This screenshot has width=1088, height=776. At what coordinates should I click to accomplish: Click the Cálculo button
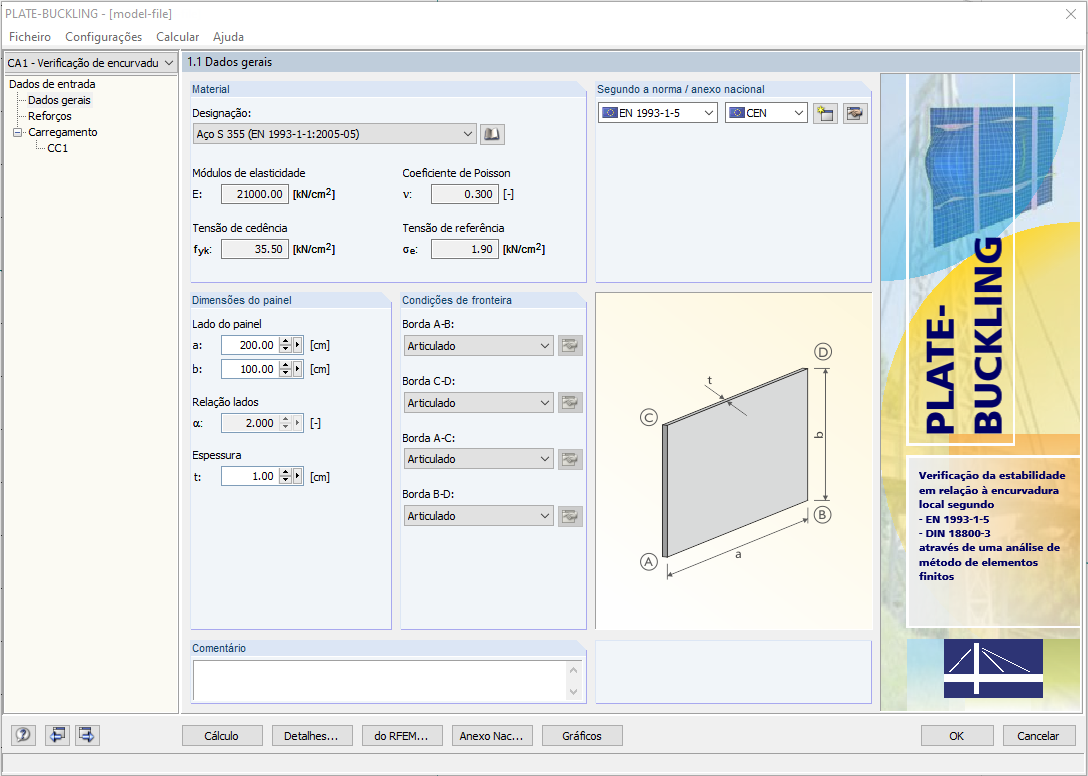[x=222, y=736]
